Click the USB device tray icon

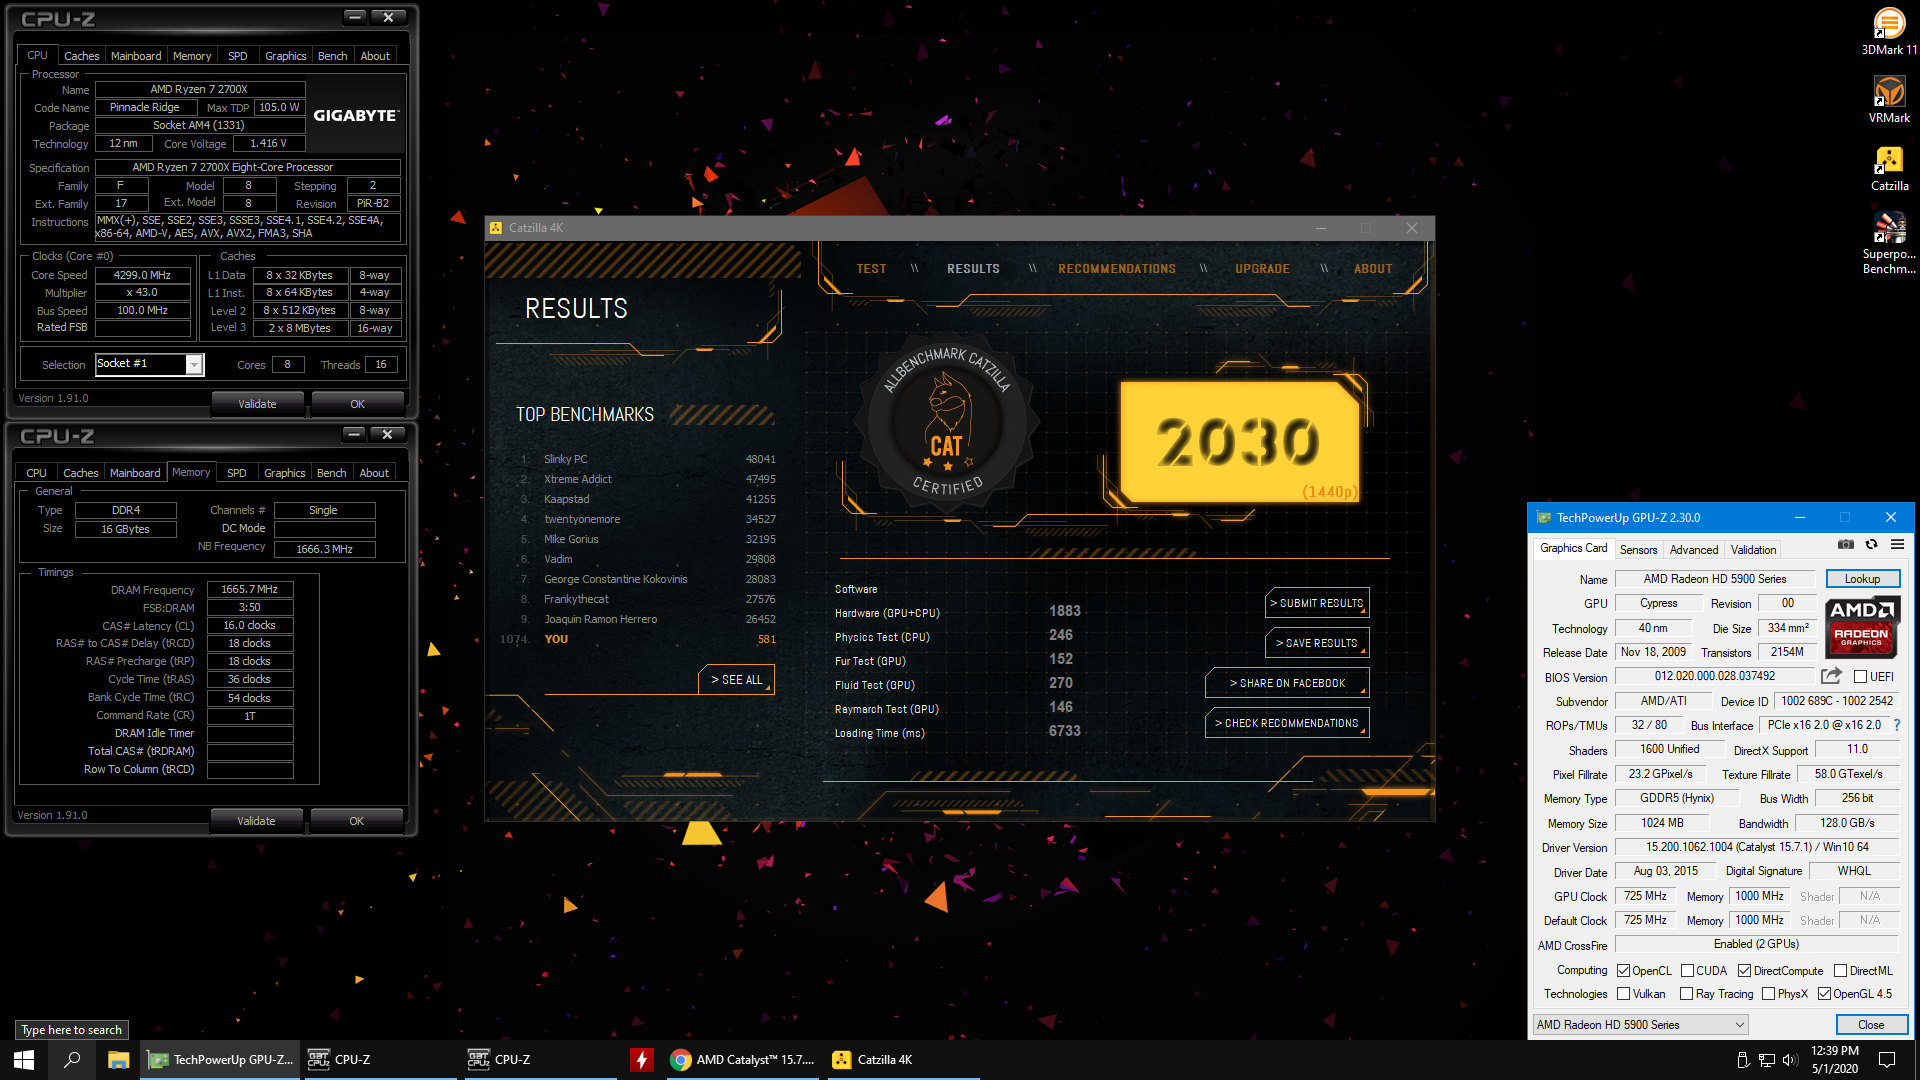tap(1742, 1060)
